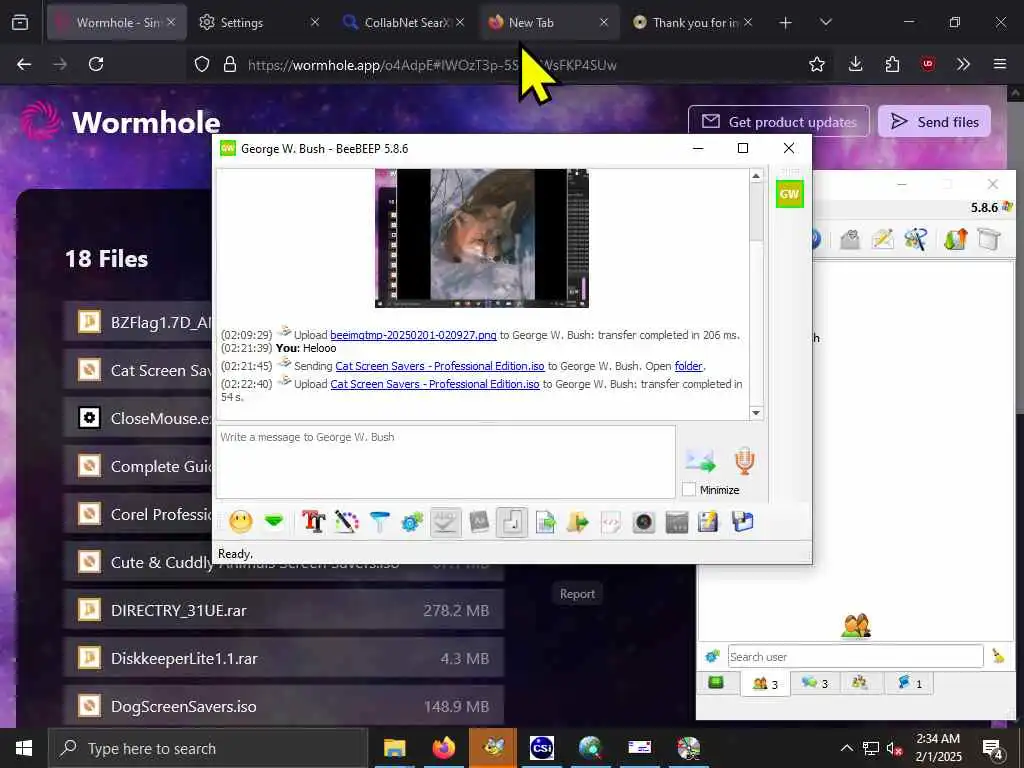
Task: Switch to the users tab showing 3
Action: click(x=765, y=684)
